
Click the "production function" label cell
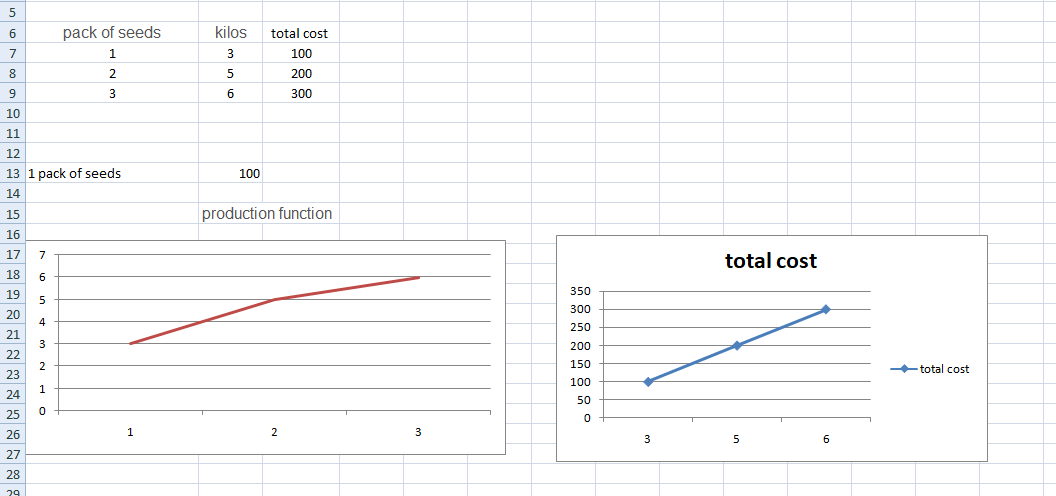coord(266,213)
